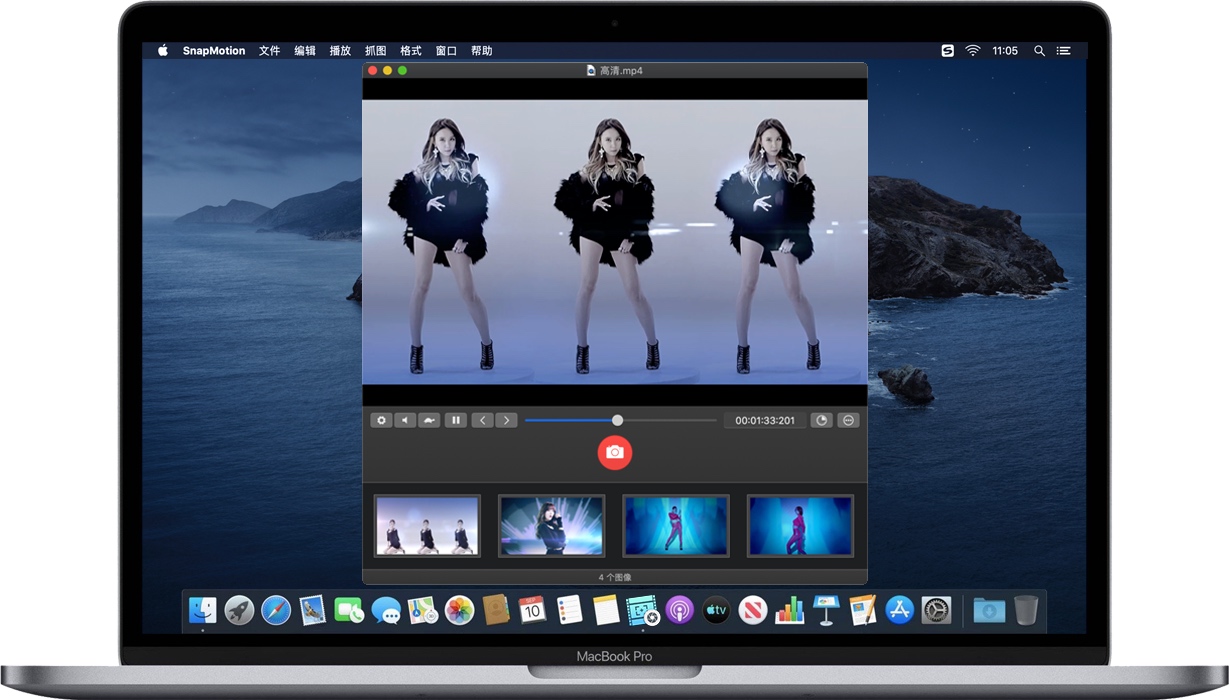Open the playback settings gear icon

[x=381, y=420]
